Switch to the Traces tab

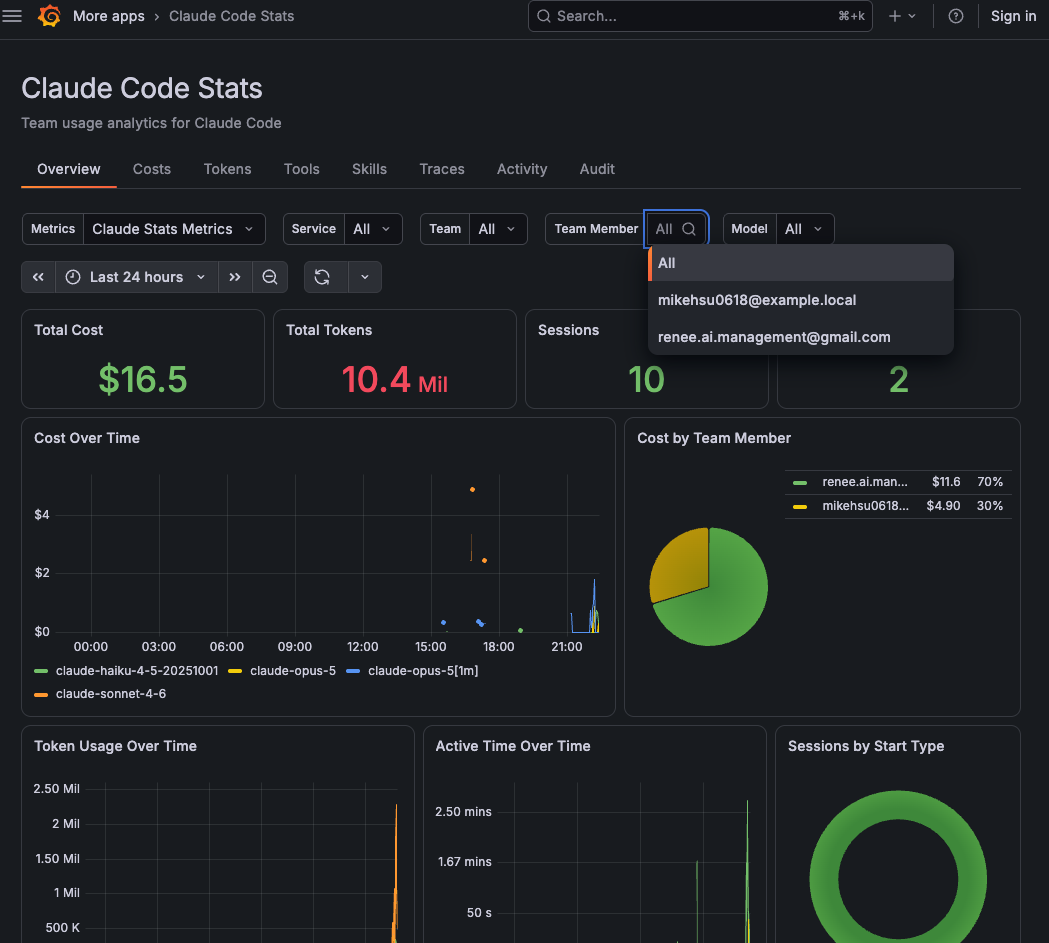click(442, 169)
